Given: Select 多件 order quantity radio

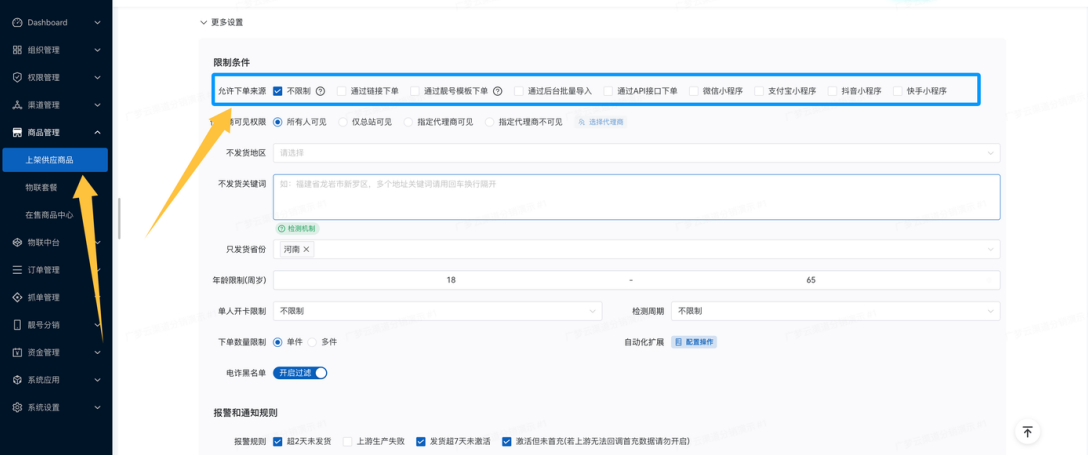Looking at the screenshot, I should (x=312, y=342).
